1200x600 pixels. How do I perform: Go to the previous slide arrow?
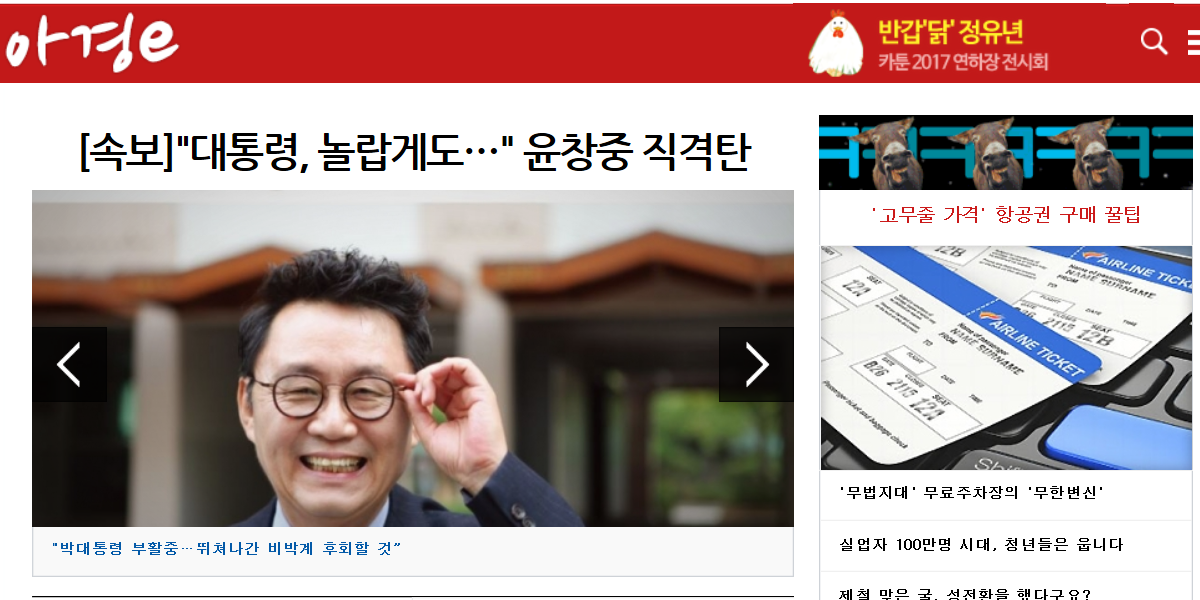(69, 365)
